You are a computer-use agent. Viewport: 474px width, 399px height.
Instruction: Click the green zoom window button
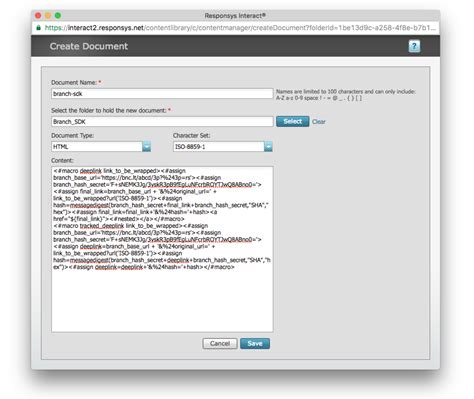(x=58, y=16)
